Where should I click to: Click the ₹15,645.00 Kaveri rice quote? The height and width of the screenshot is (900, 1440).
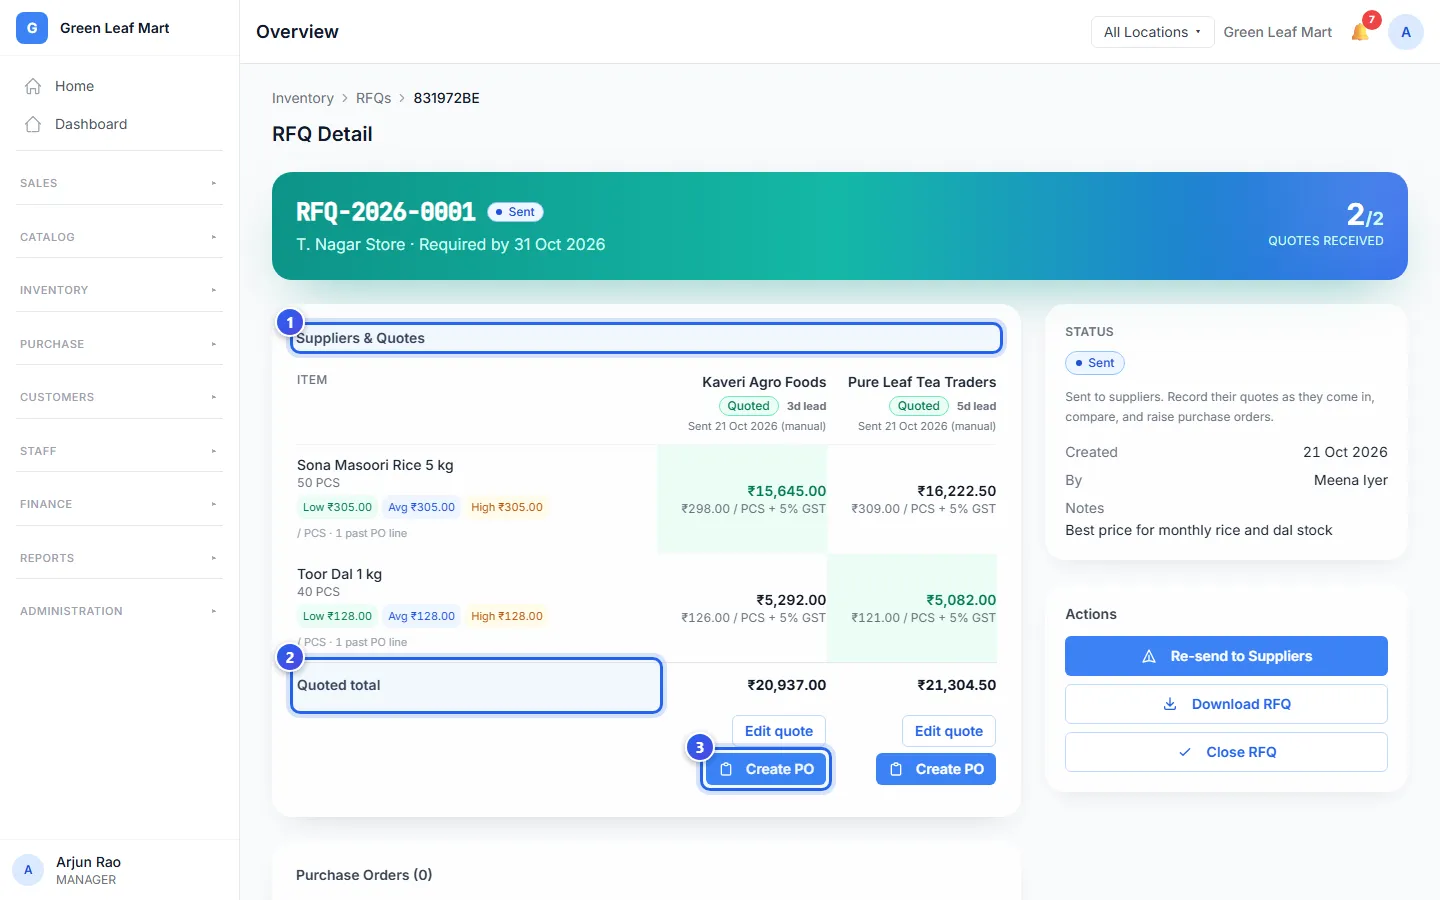click(x=786, y=491)
